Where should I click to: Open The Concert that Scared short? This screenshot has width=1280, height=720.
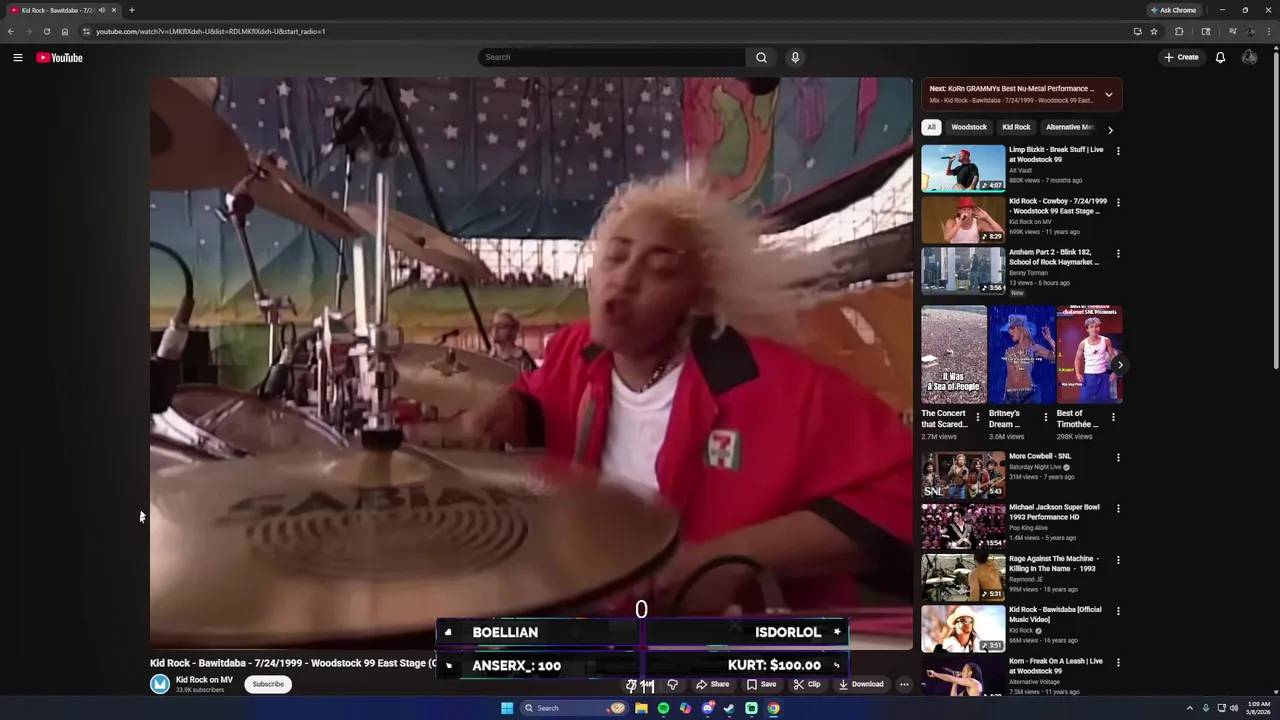953,355
